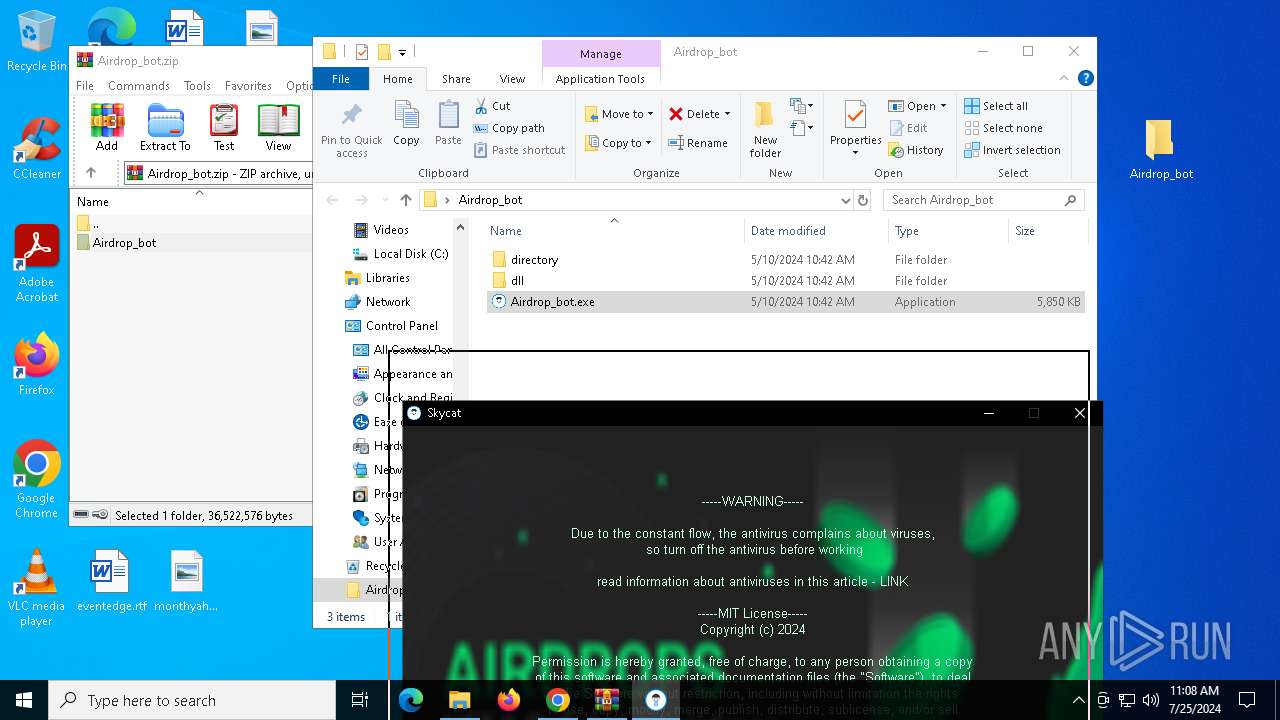Click the Search Airdrop_bot input field

point(984,200)
